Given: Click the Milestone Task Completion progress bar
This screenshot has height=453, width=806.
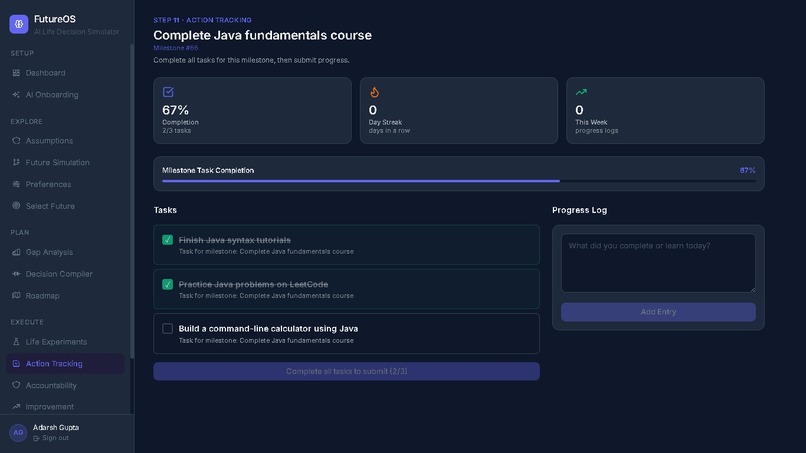Looking at the screenshot, I should 459,181.
